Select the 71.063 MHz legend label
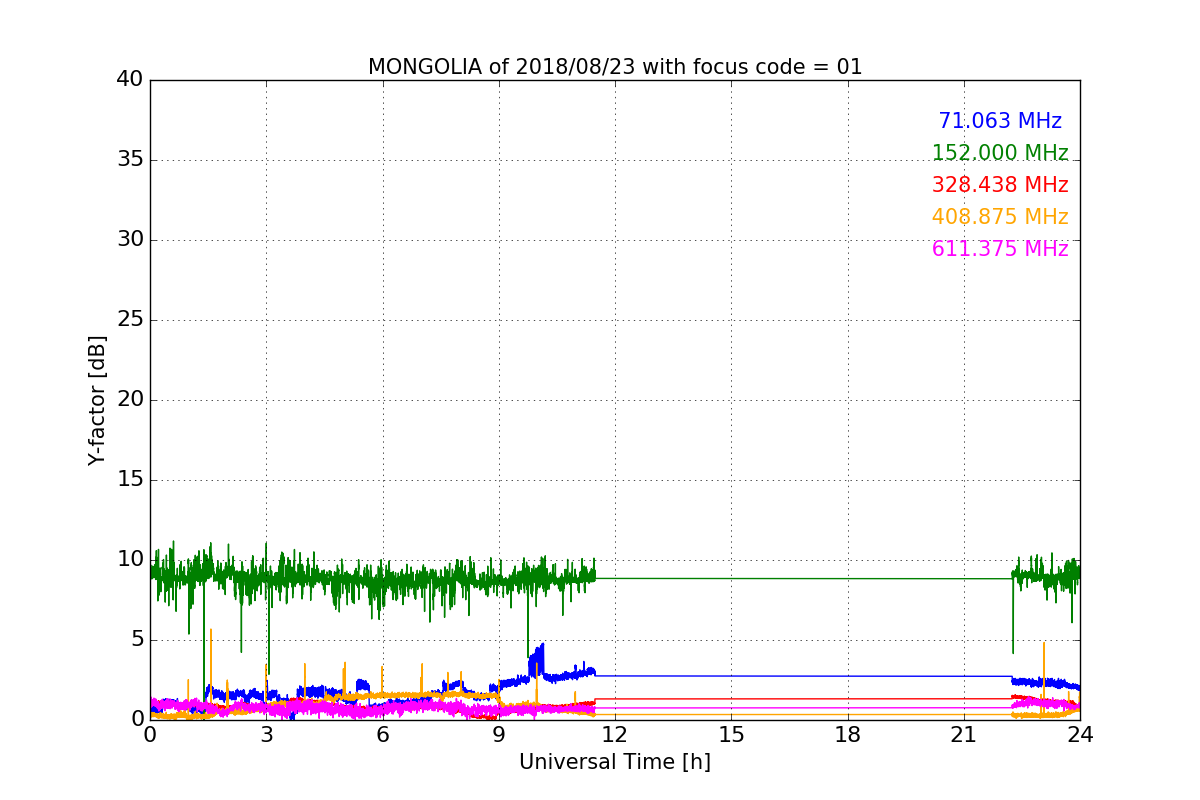This screenshot has width=1200, height=800. click(1000, 121)
